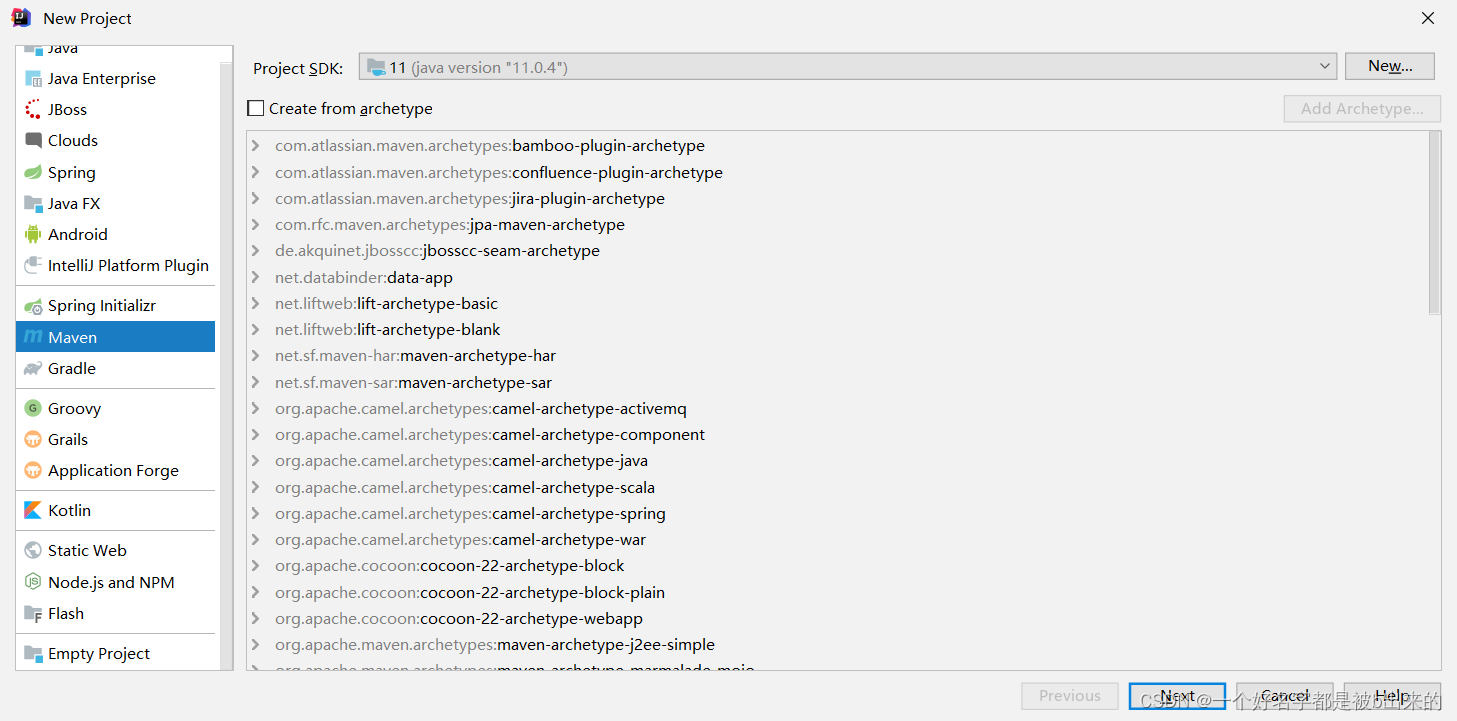Click the Spring green leaf icon
Viewport: 1457px width, 721px height.
point(33,173)
